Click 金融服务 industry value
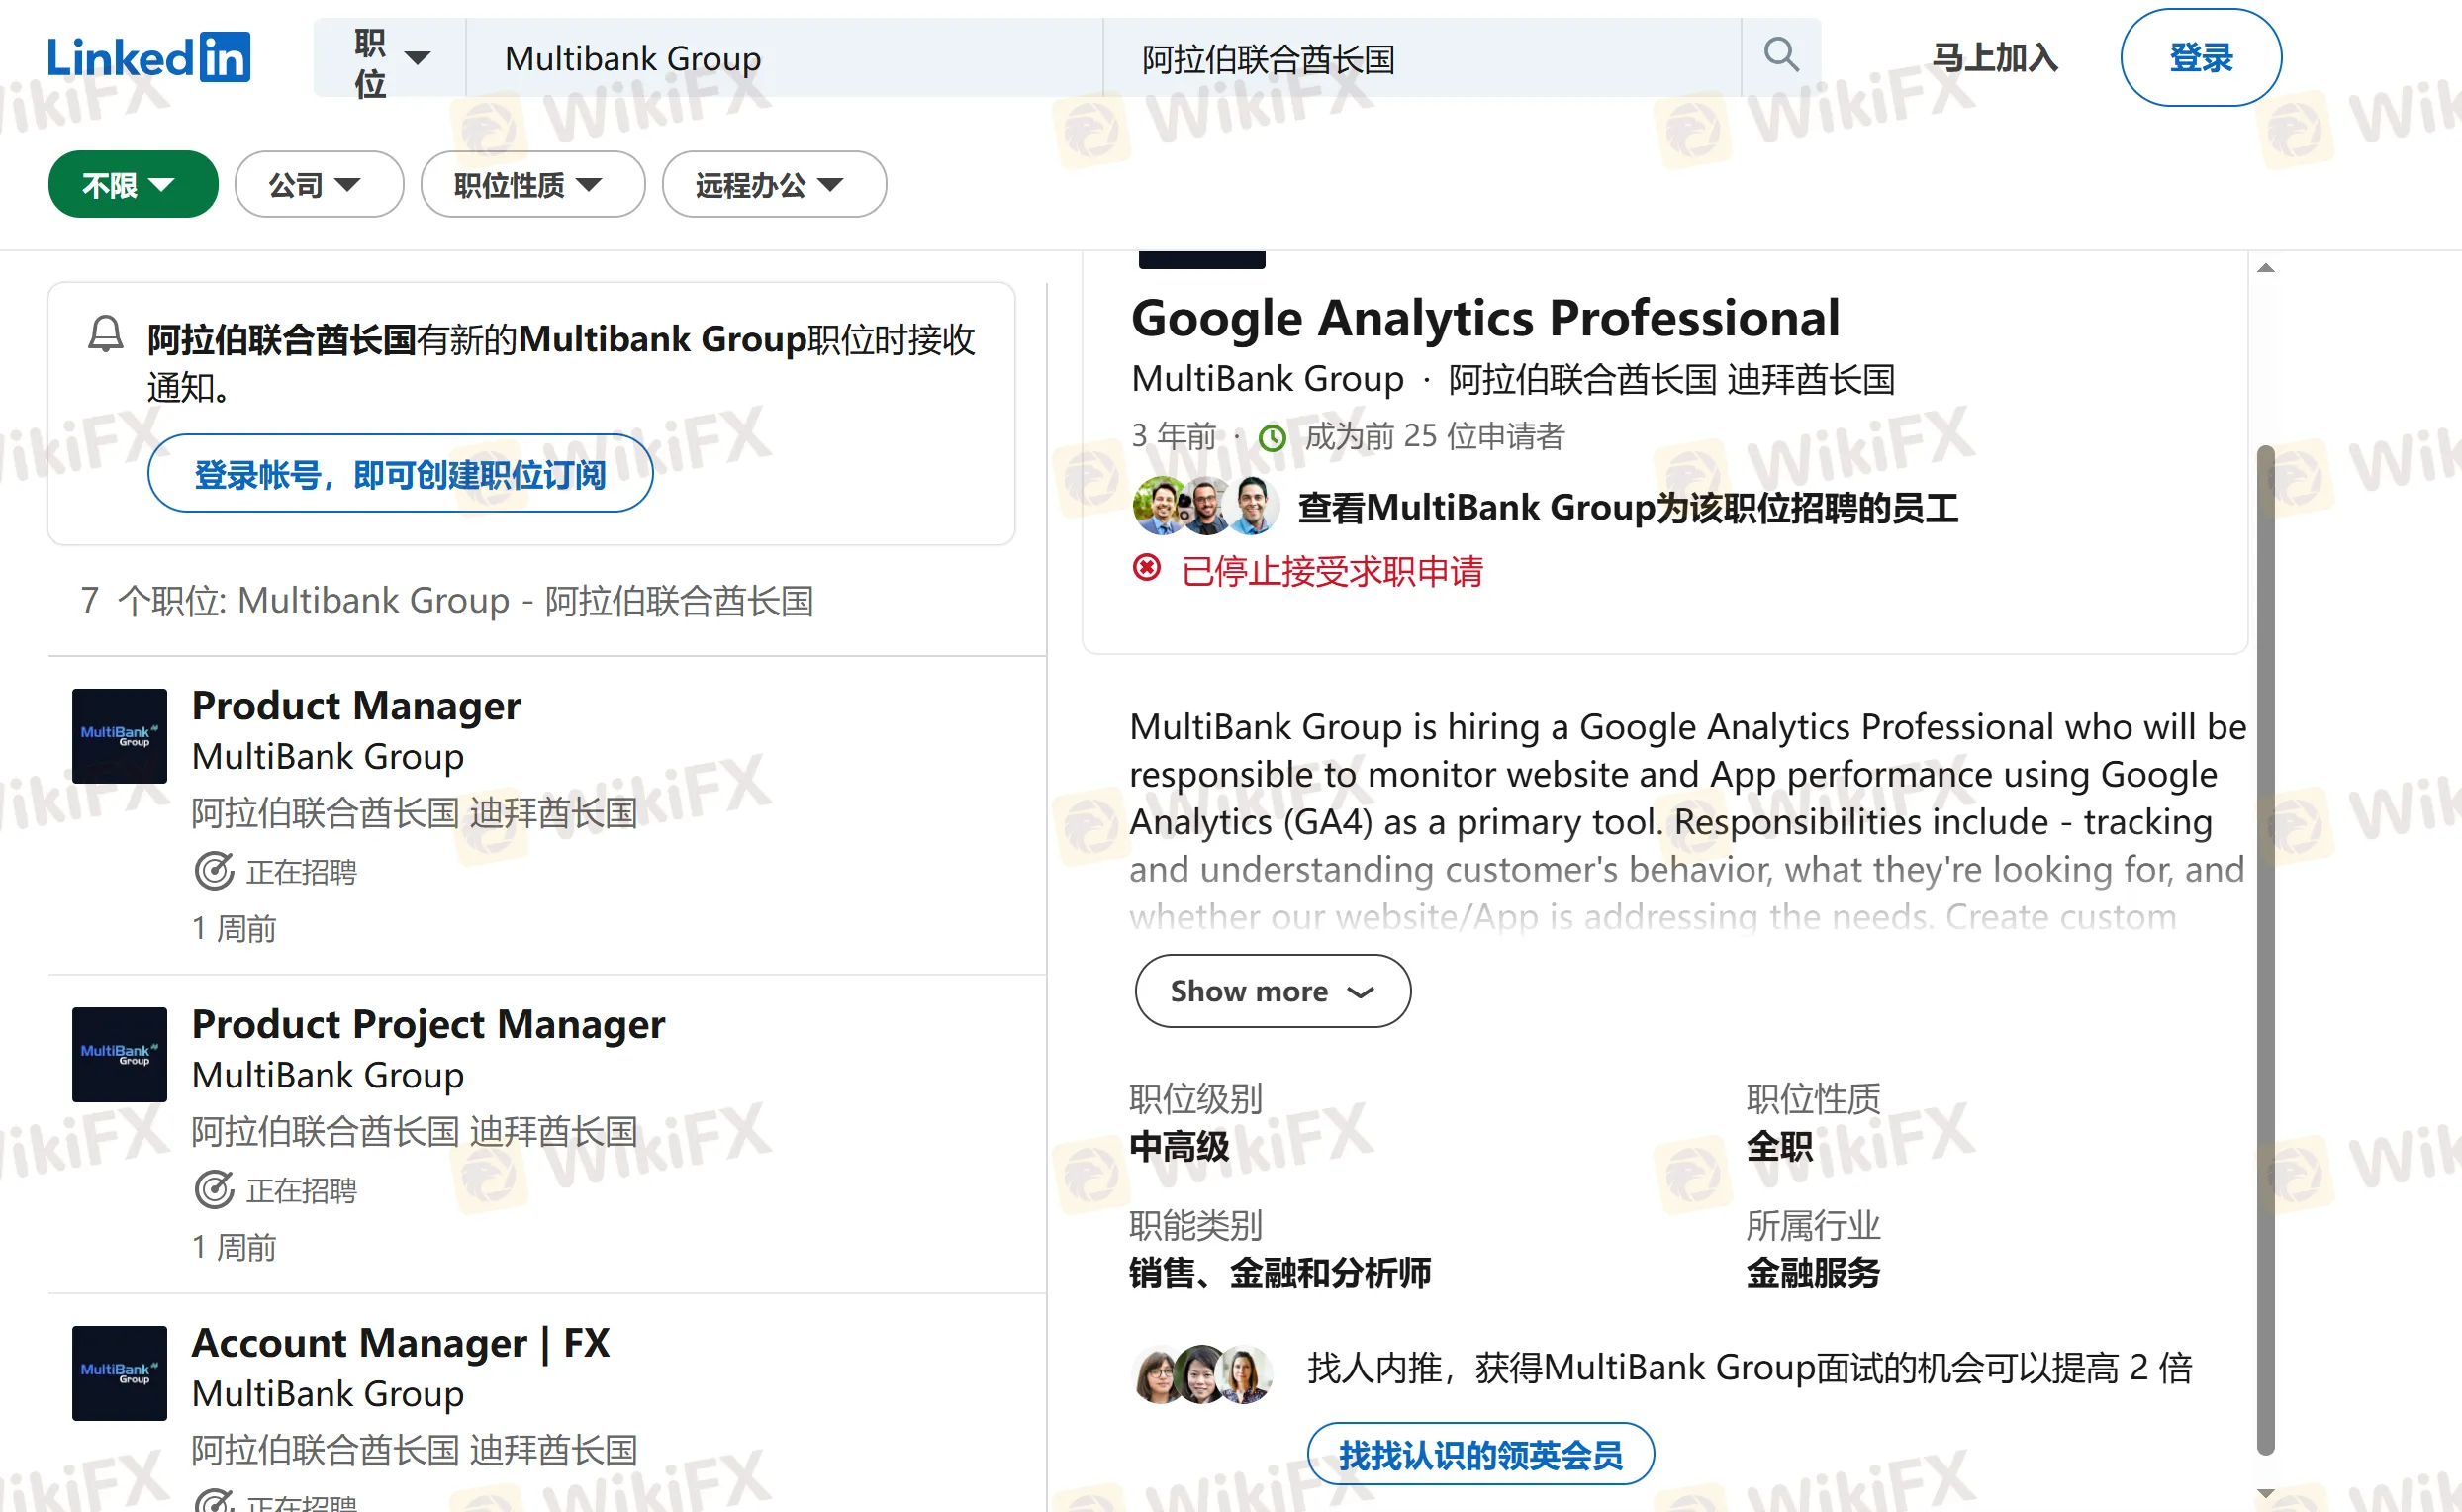The image size is (2462, 1512). coord(1814,1273)
